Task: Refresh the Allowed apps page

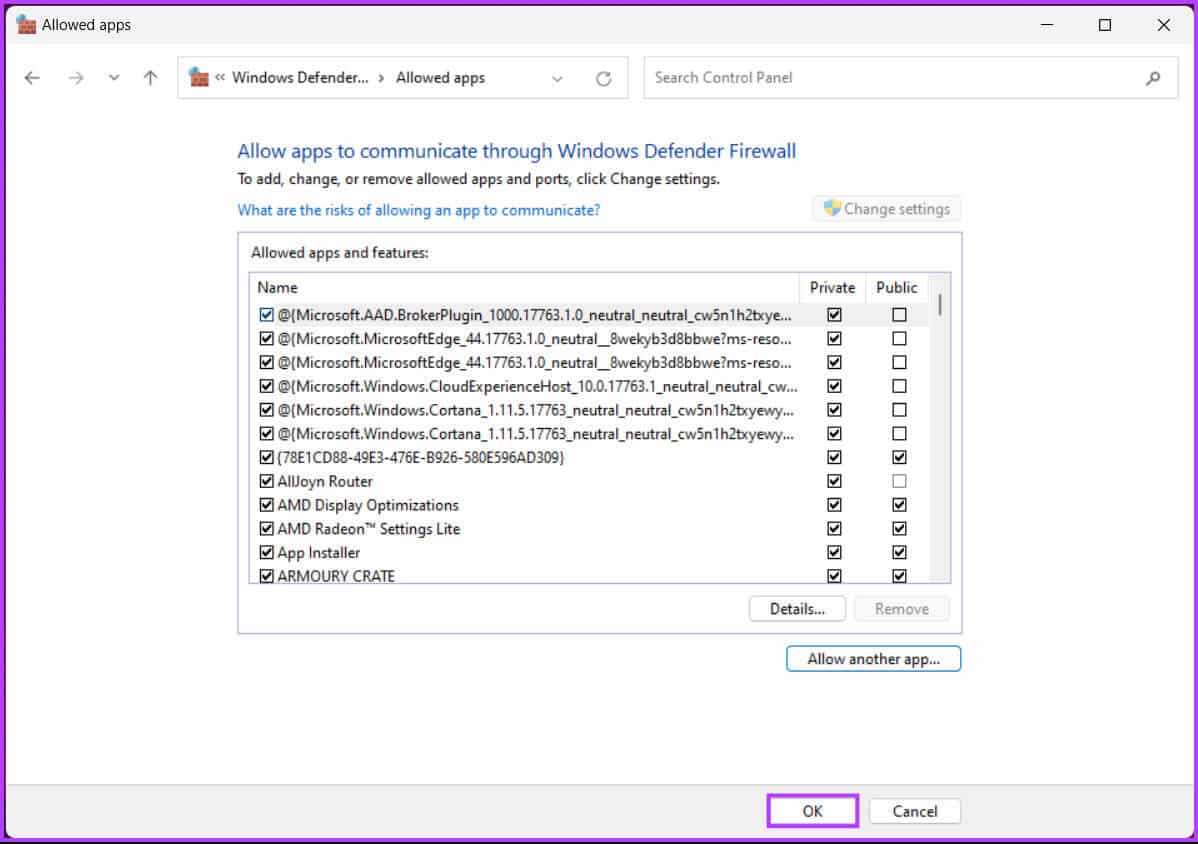Action: coord(604,79)
